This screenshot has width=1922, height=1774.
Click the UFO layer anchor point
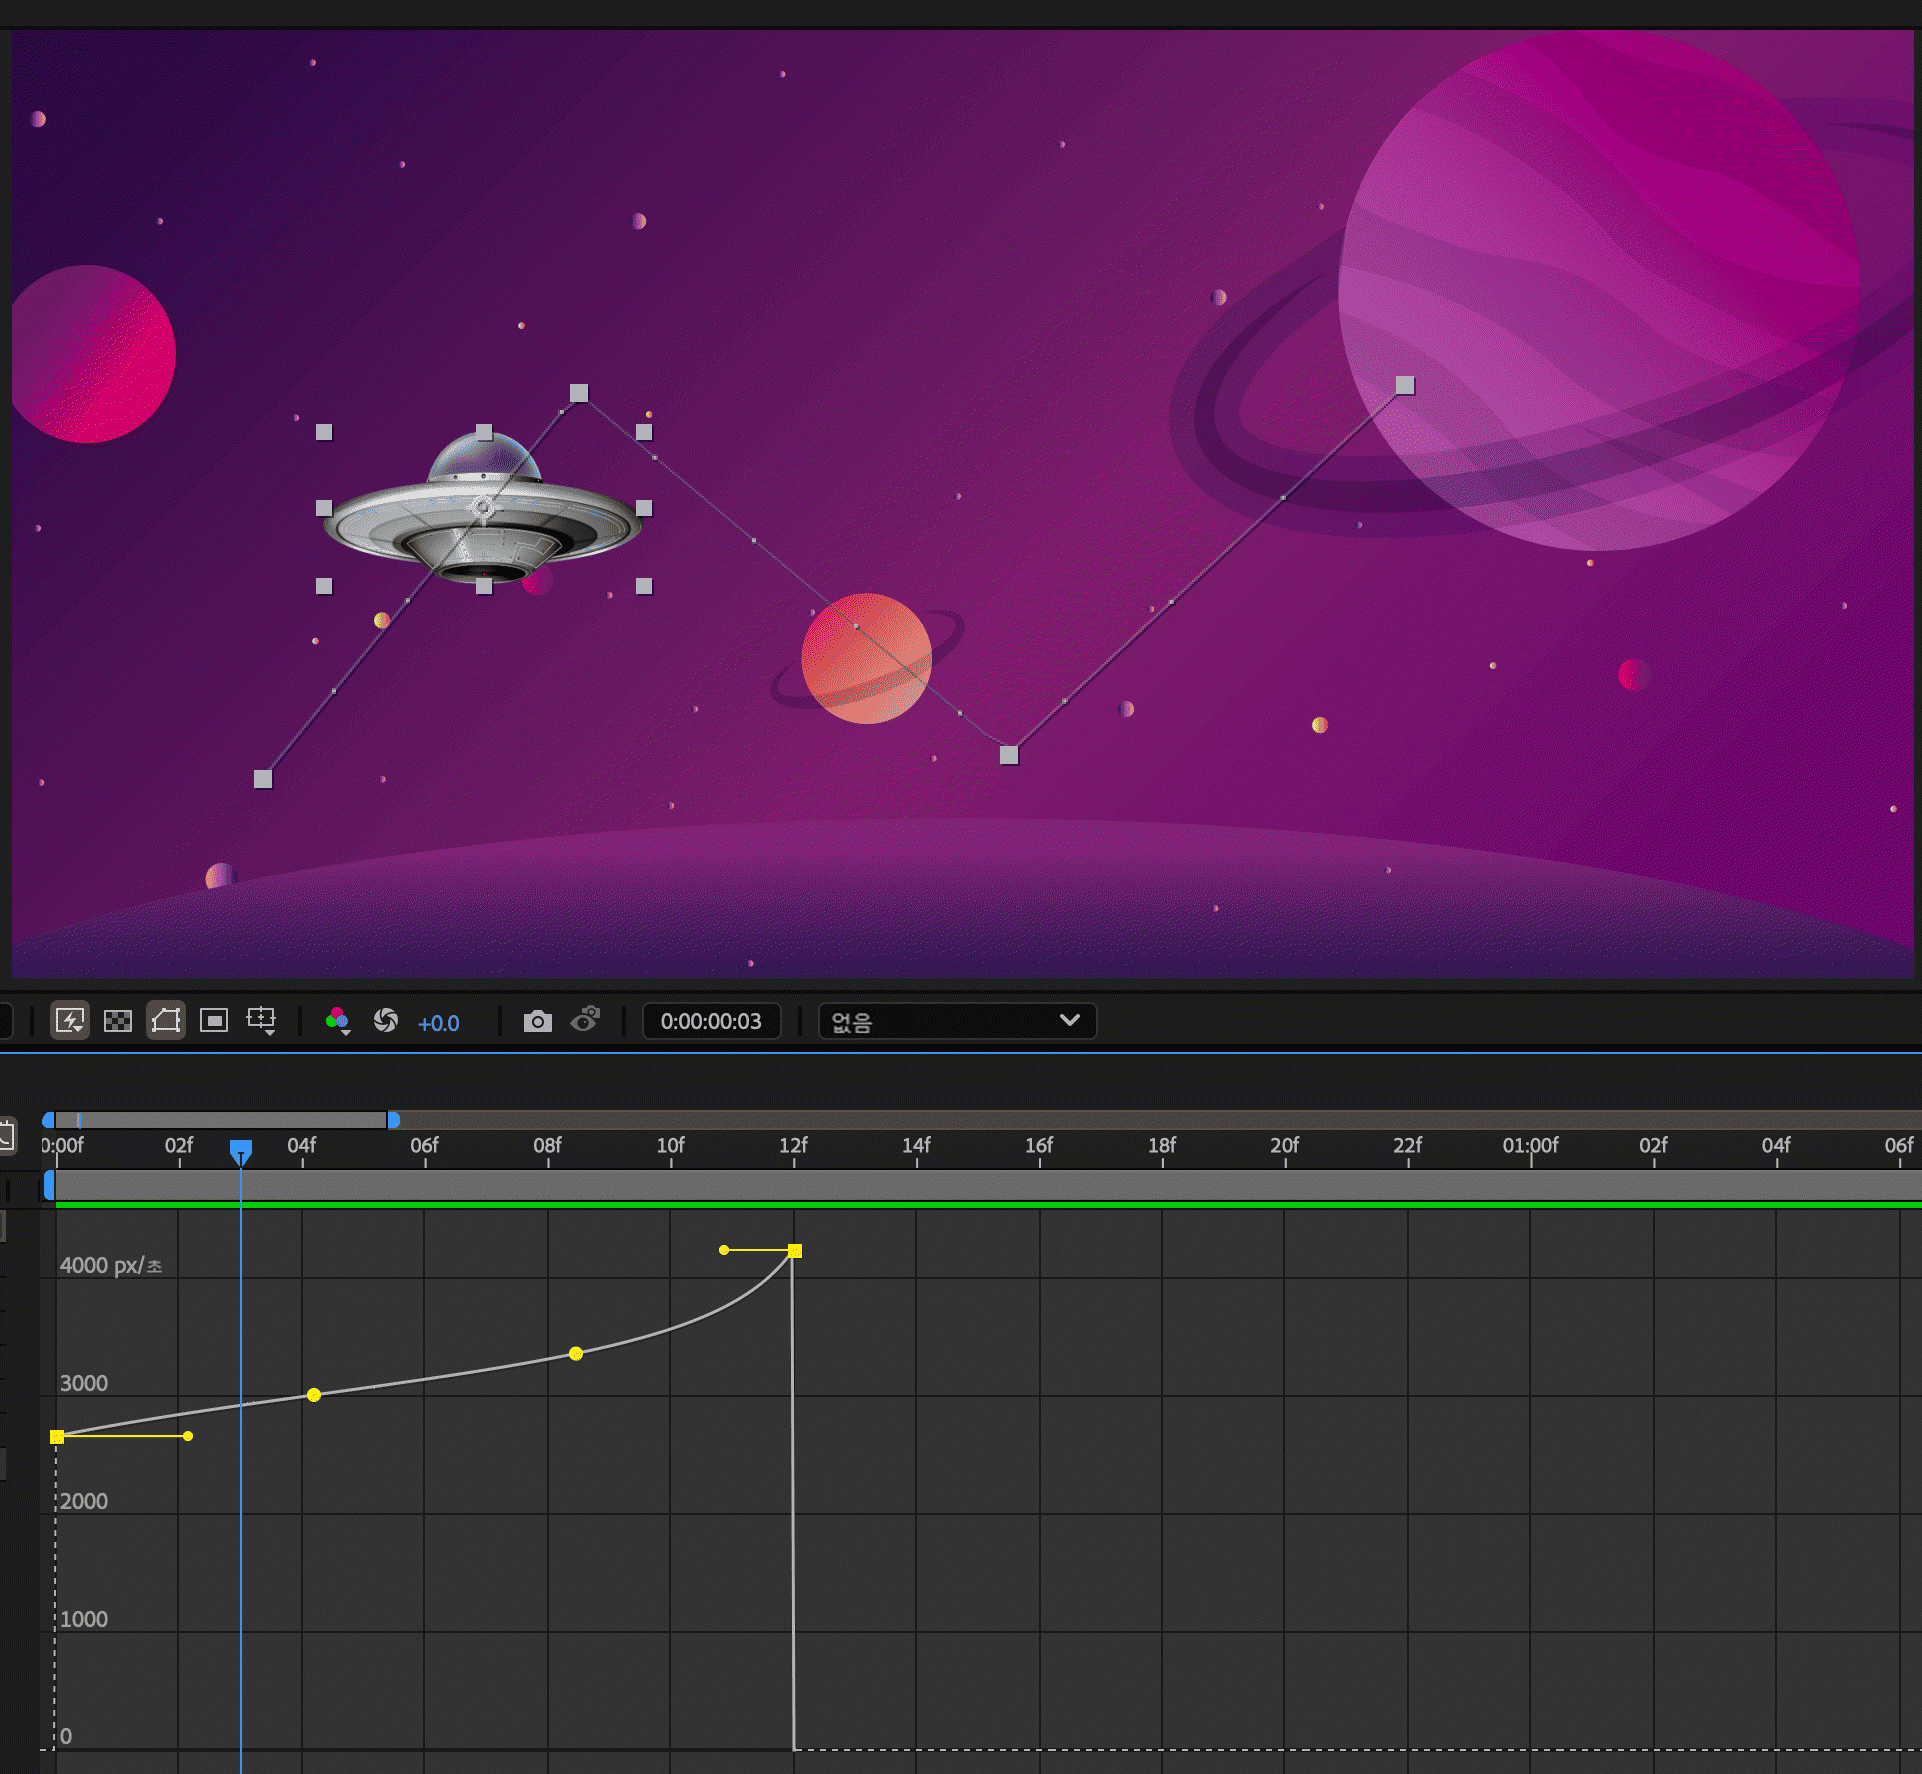click(x=483, y=508)
